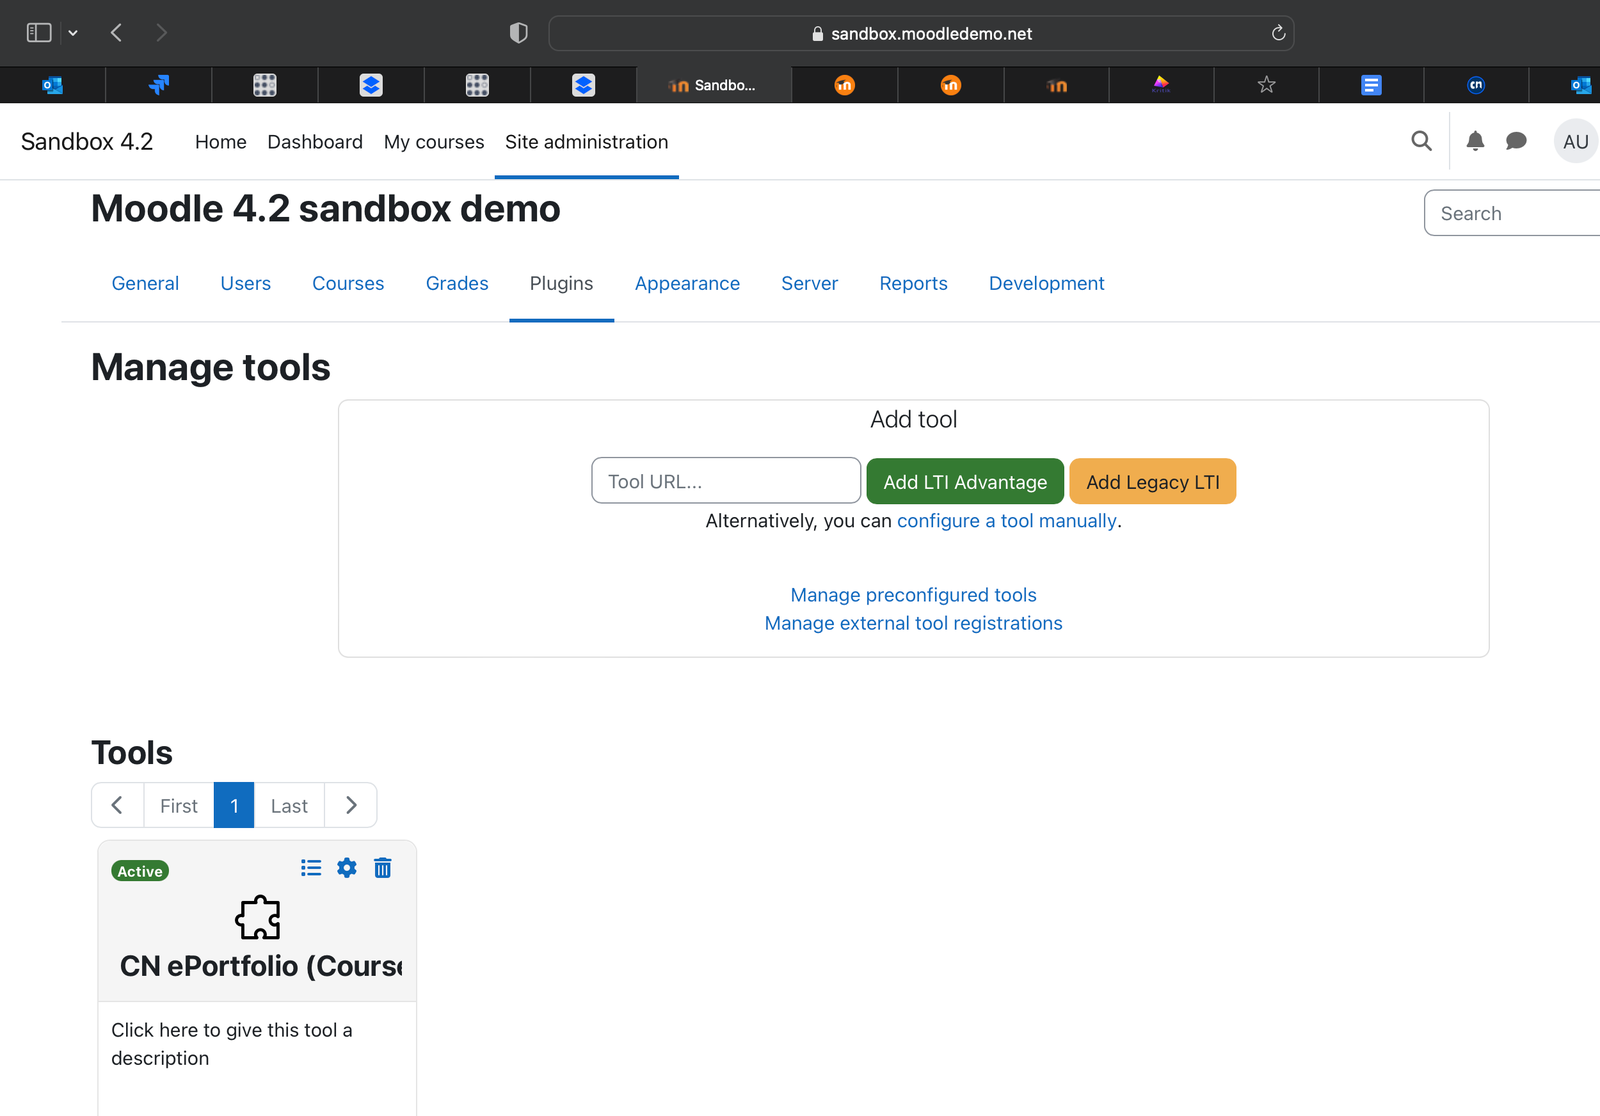This screenshot has width=1600, height=1116.
Task: Switch to the Reports admin tab
Action: [913, 283]
